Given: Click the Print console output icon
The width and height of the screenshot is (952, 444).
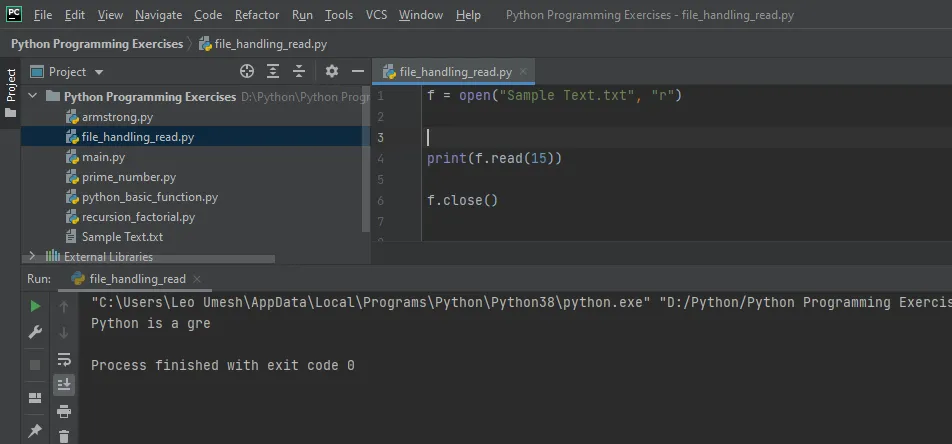Looking at the screenshot, I should (x=64, y=411).
